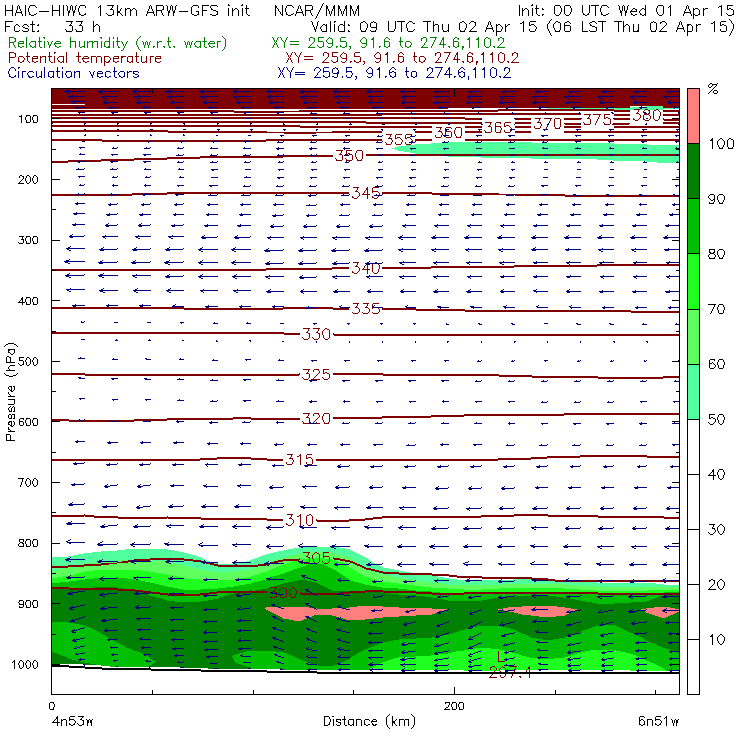Screen dimensions: 740x740
Task: Click the '20' color bar label
Action: click(x=716, y=585)
